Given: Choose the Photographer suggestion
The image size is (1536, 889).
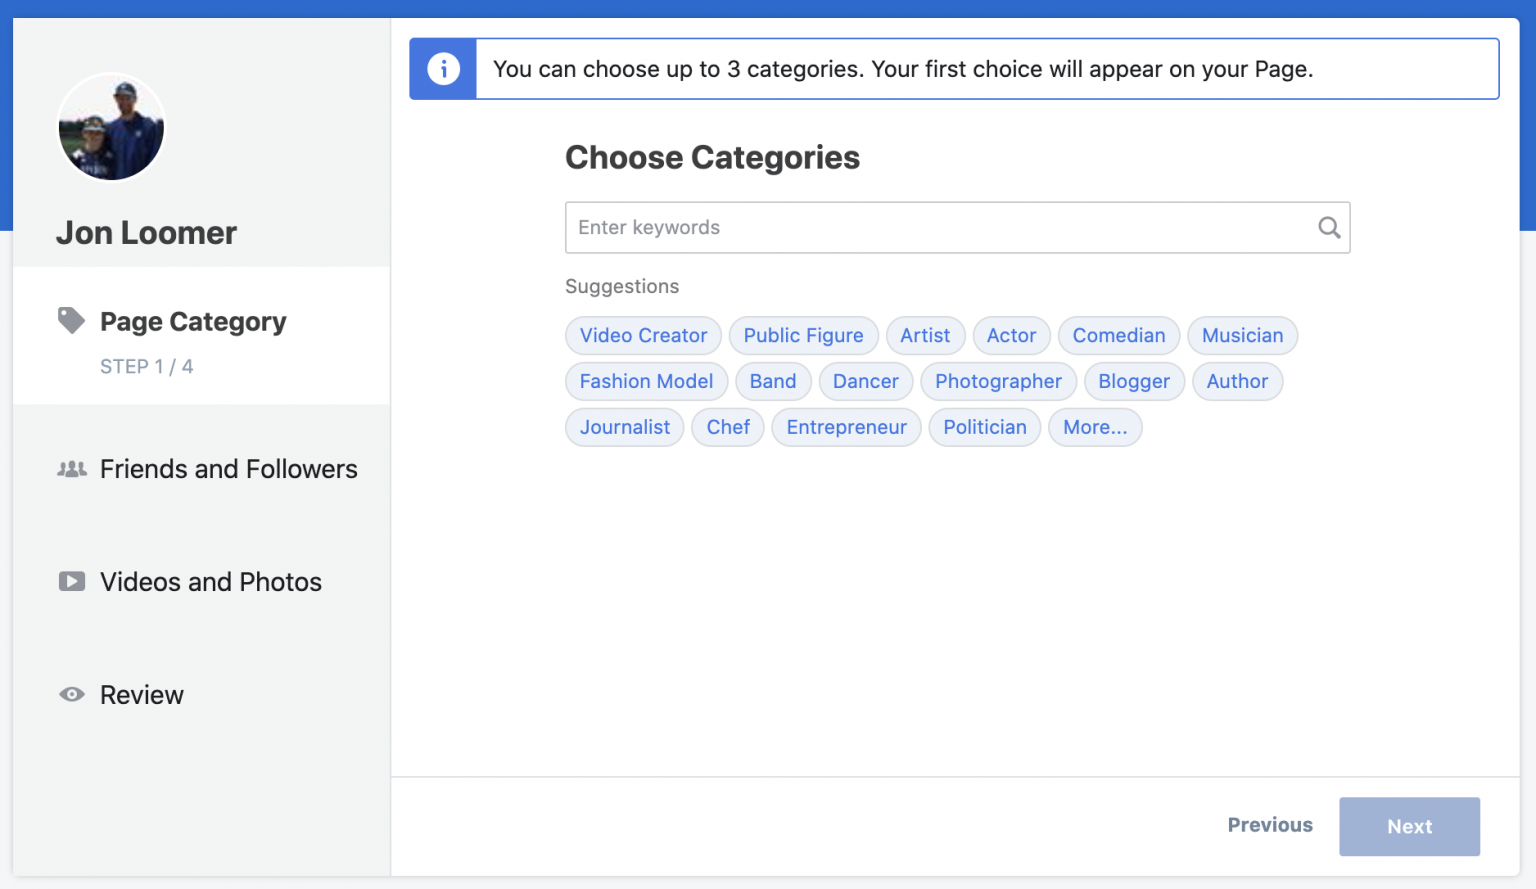Looking at the screenshot, I should [998, 382].
